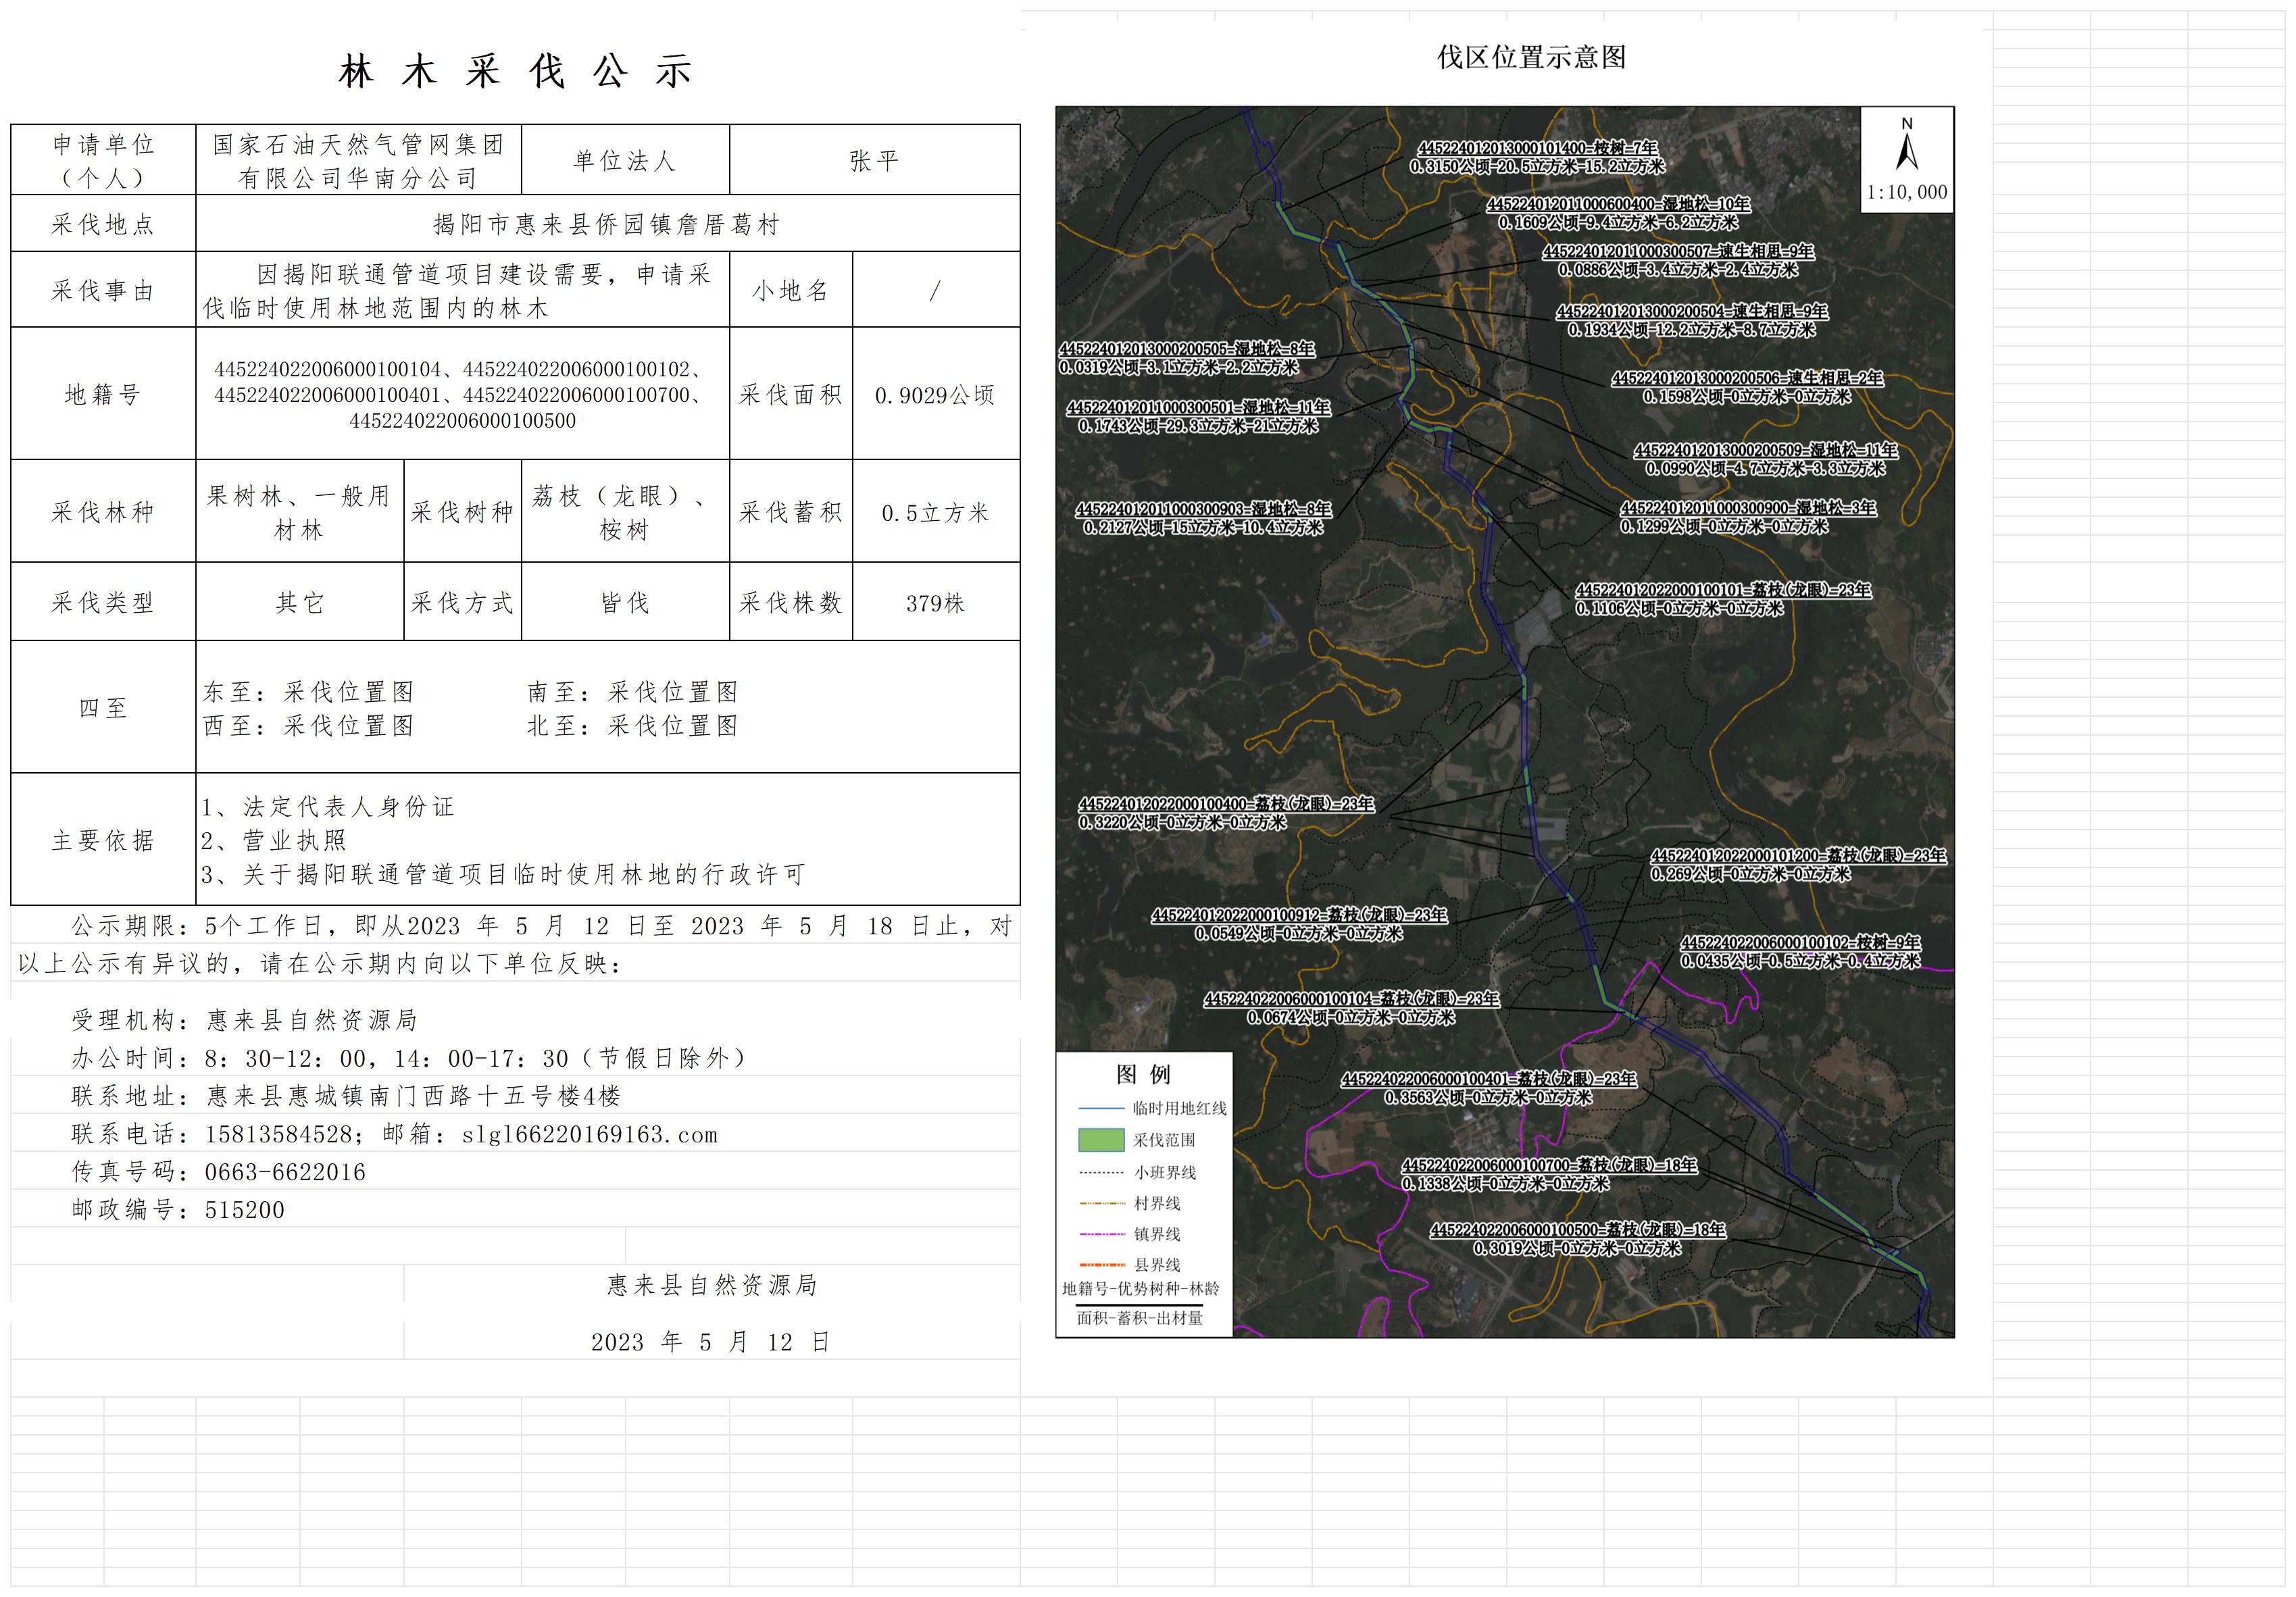This screenshot has width=2296, height=1597.
Task: Click the 图例 legend heading
Action: pyautogui.click(x=1143, y=1074)
